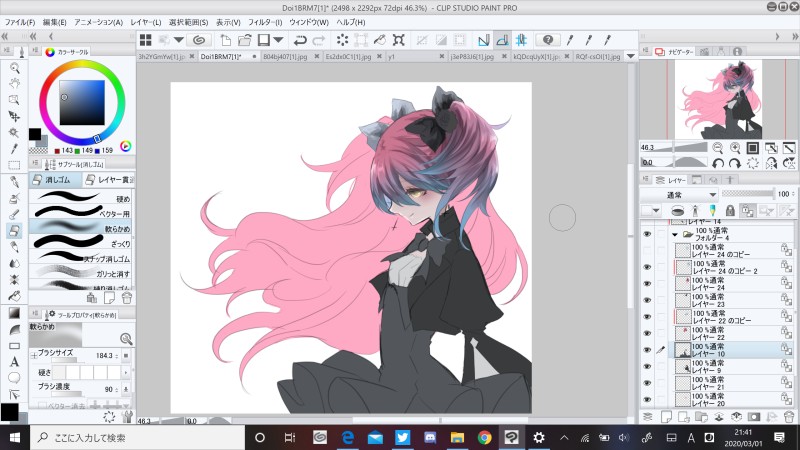The image size is (800, 450).
Task: Open レイヤー(L) menu
Action: [x=146, y=22]
